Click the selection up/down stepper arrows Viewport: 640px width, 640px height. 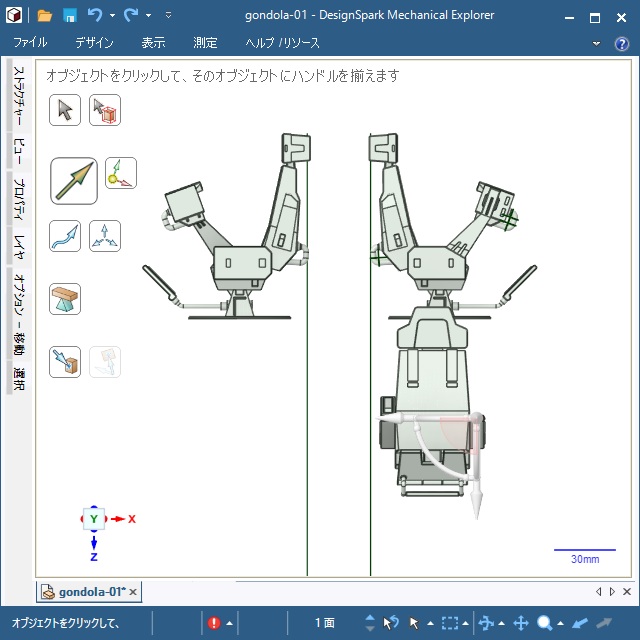(370, 623)
